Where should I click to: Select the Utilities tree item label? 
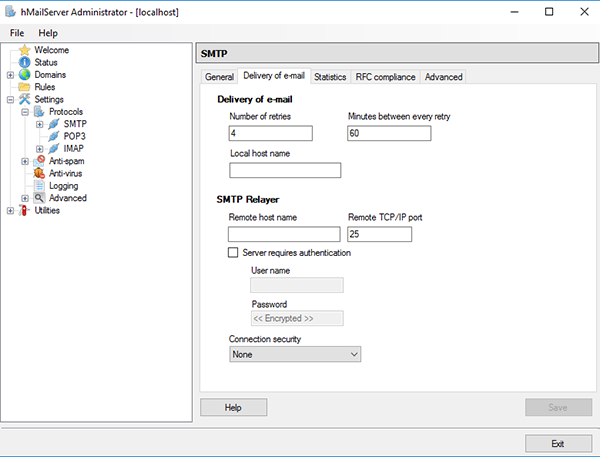[x=47, y=211]
